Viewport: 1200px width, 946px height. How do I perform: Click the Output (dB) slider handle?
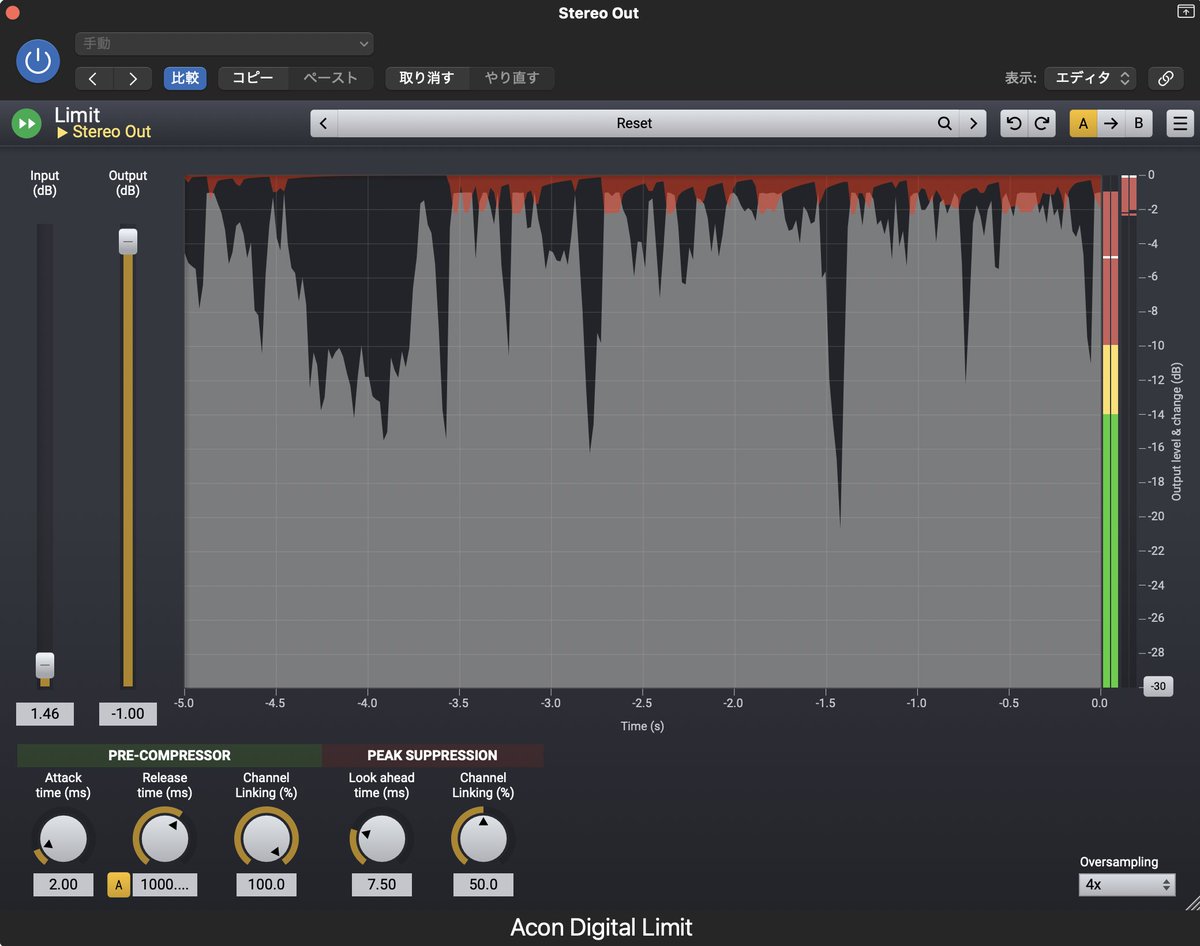128,241
